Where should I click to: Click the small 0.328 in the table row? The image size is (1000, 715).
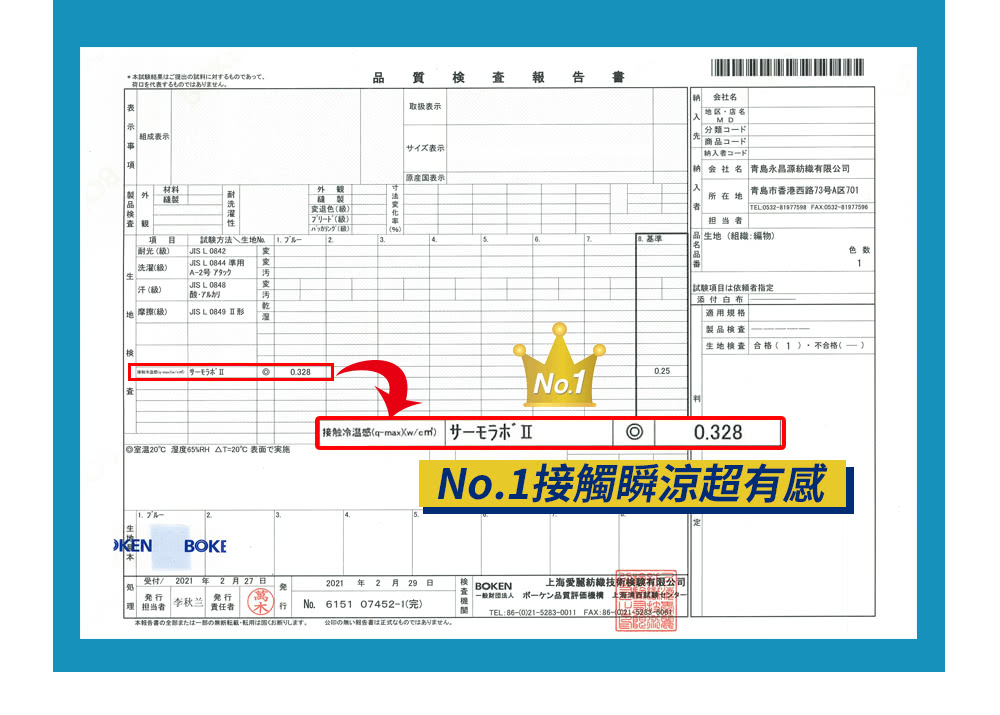pos(300,372)
